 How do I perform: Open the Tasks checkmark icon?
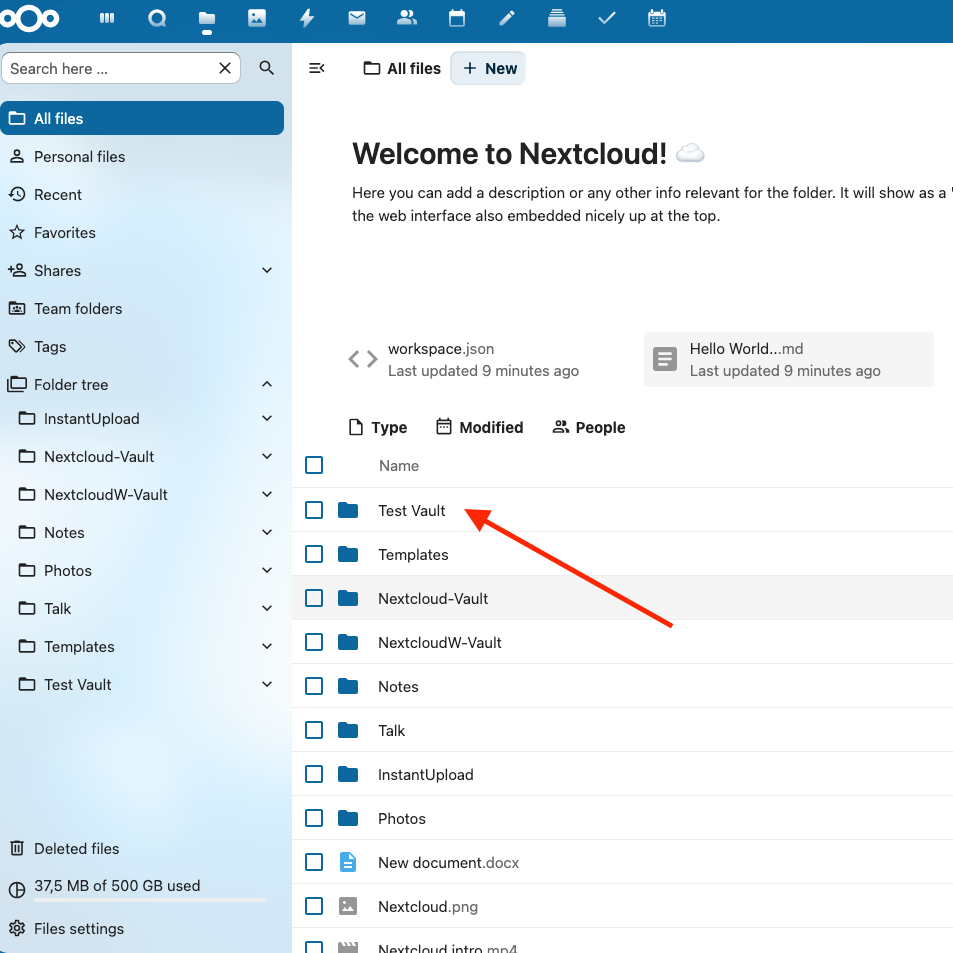click(607, 19)
